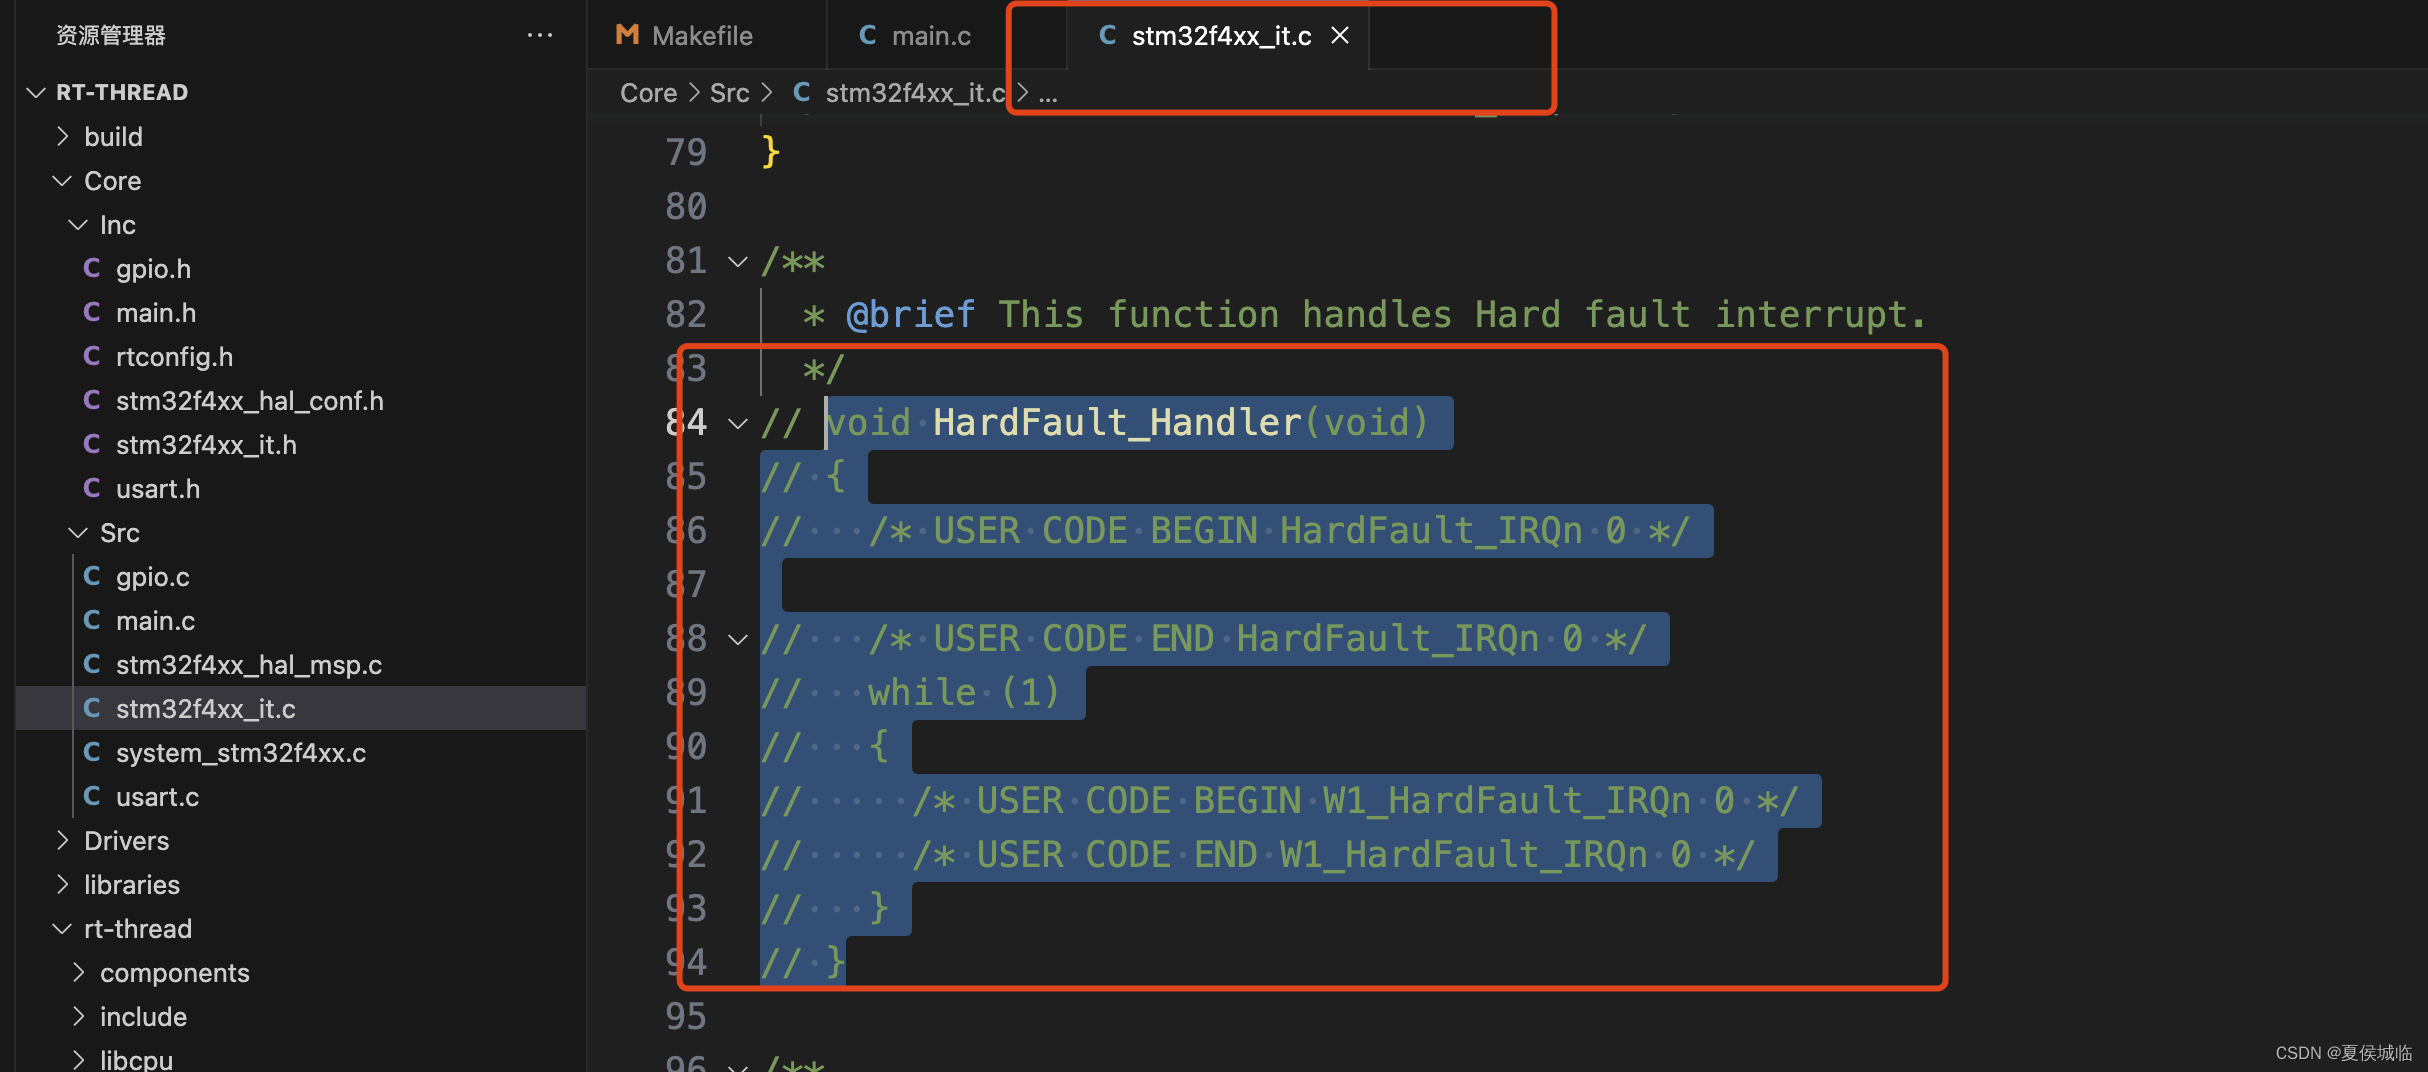Click the M icon on the Makefile tab

[627, 35]
